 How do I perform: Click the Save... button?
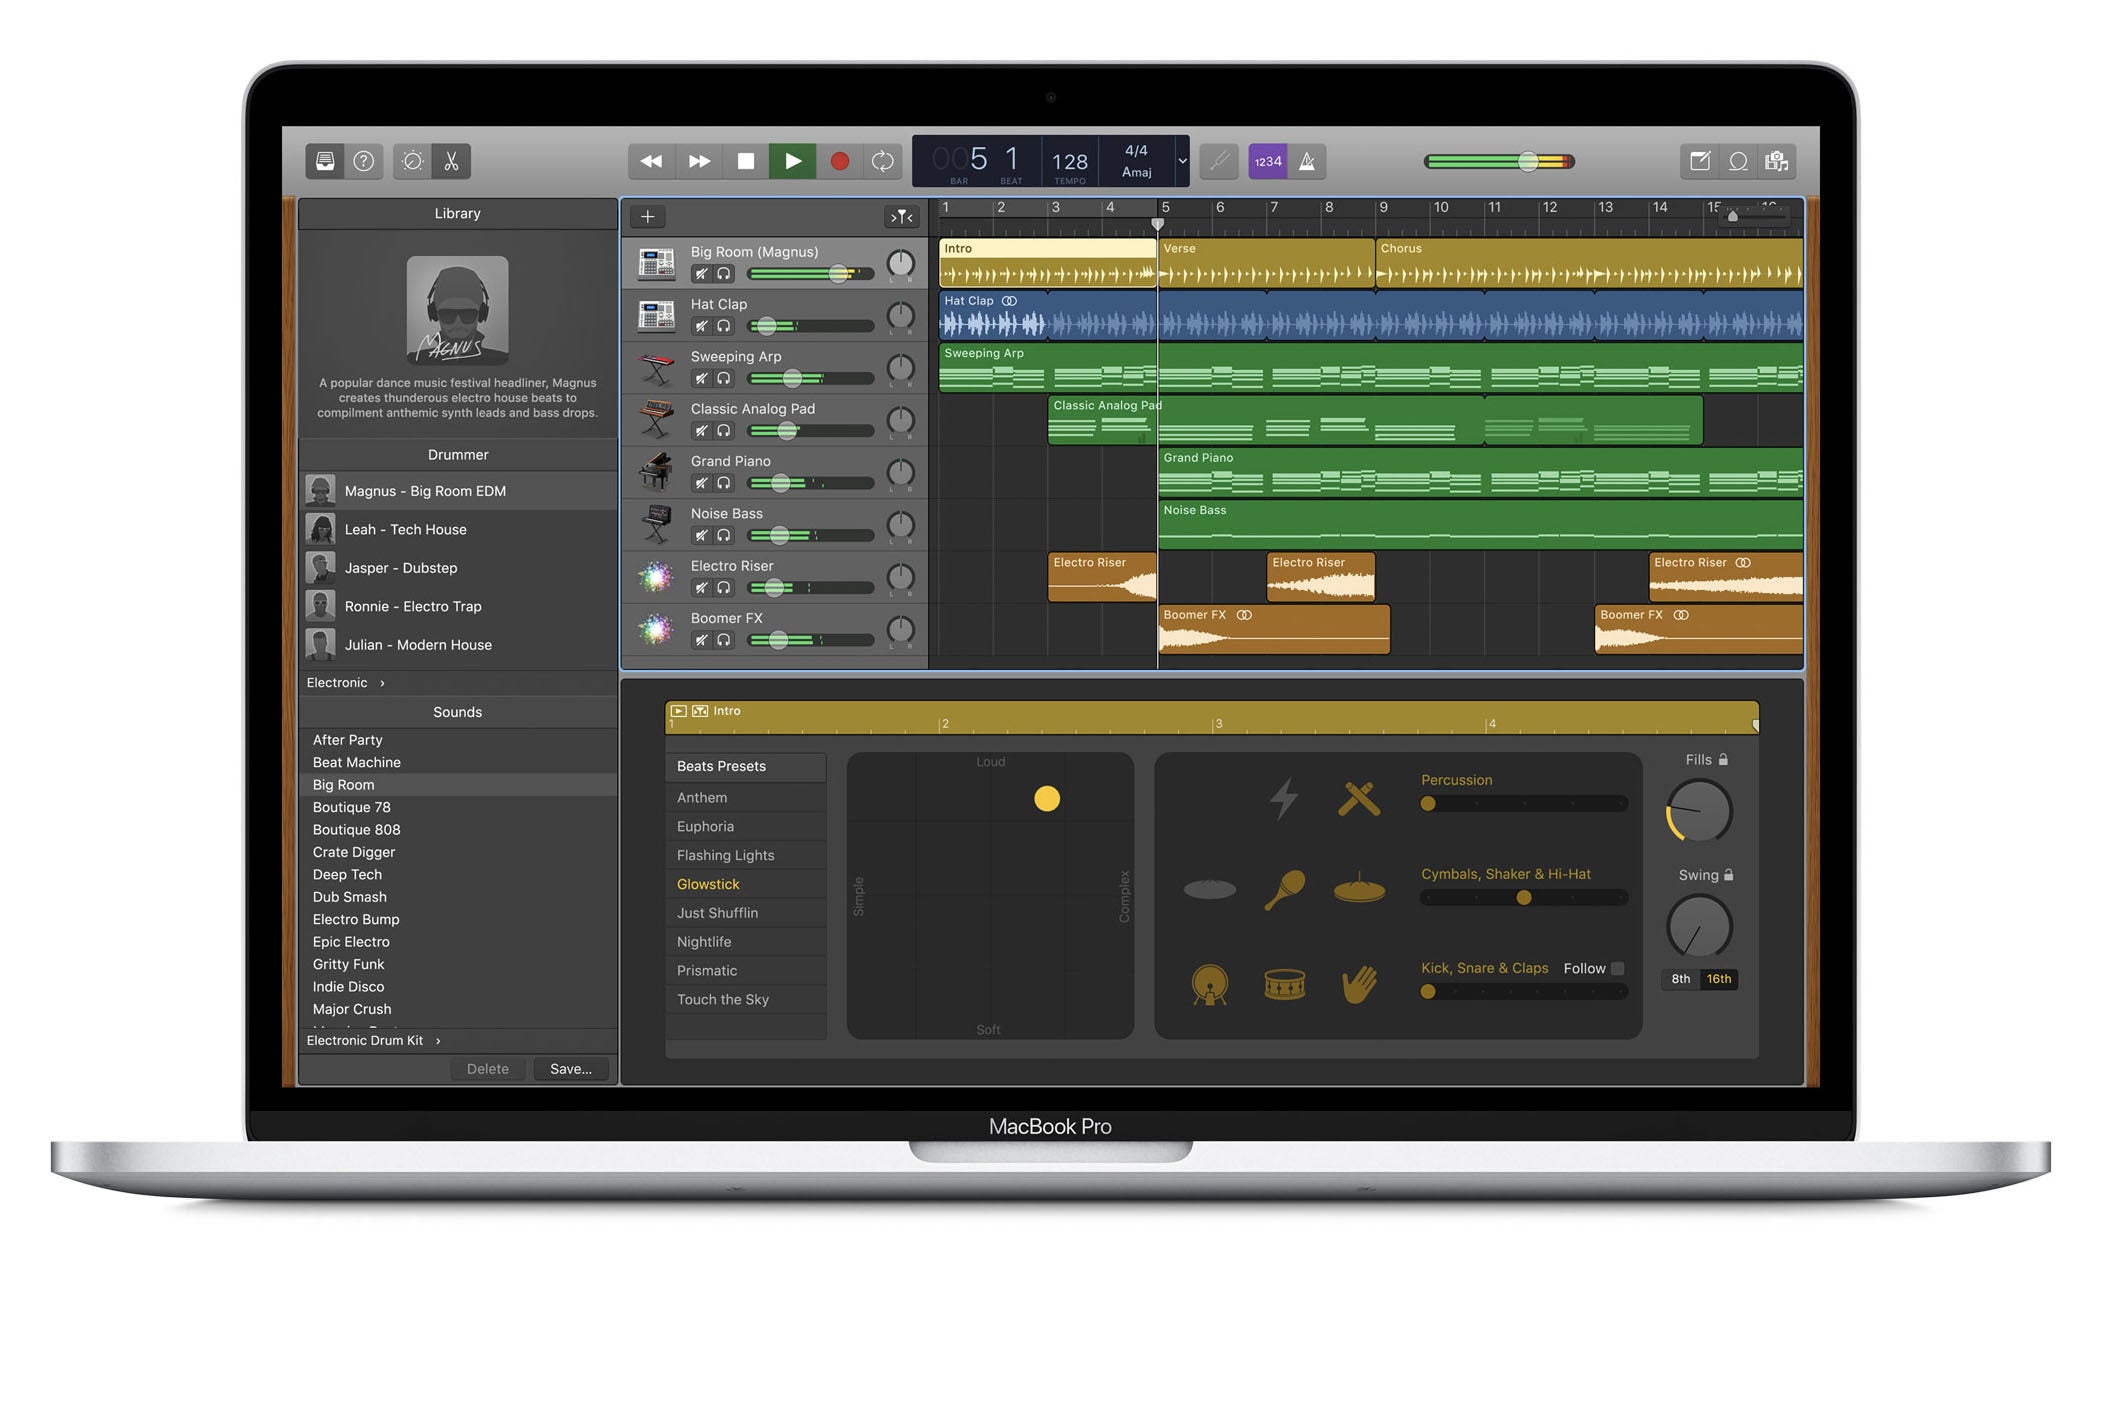tap(570, 1069)
